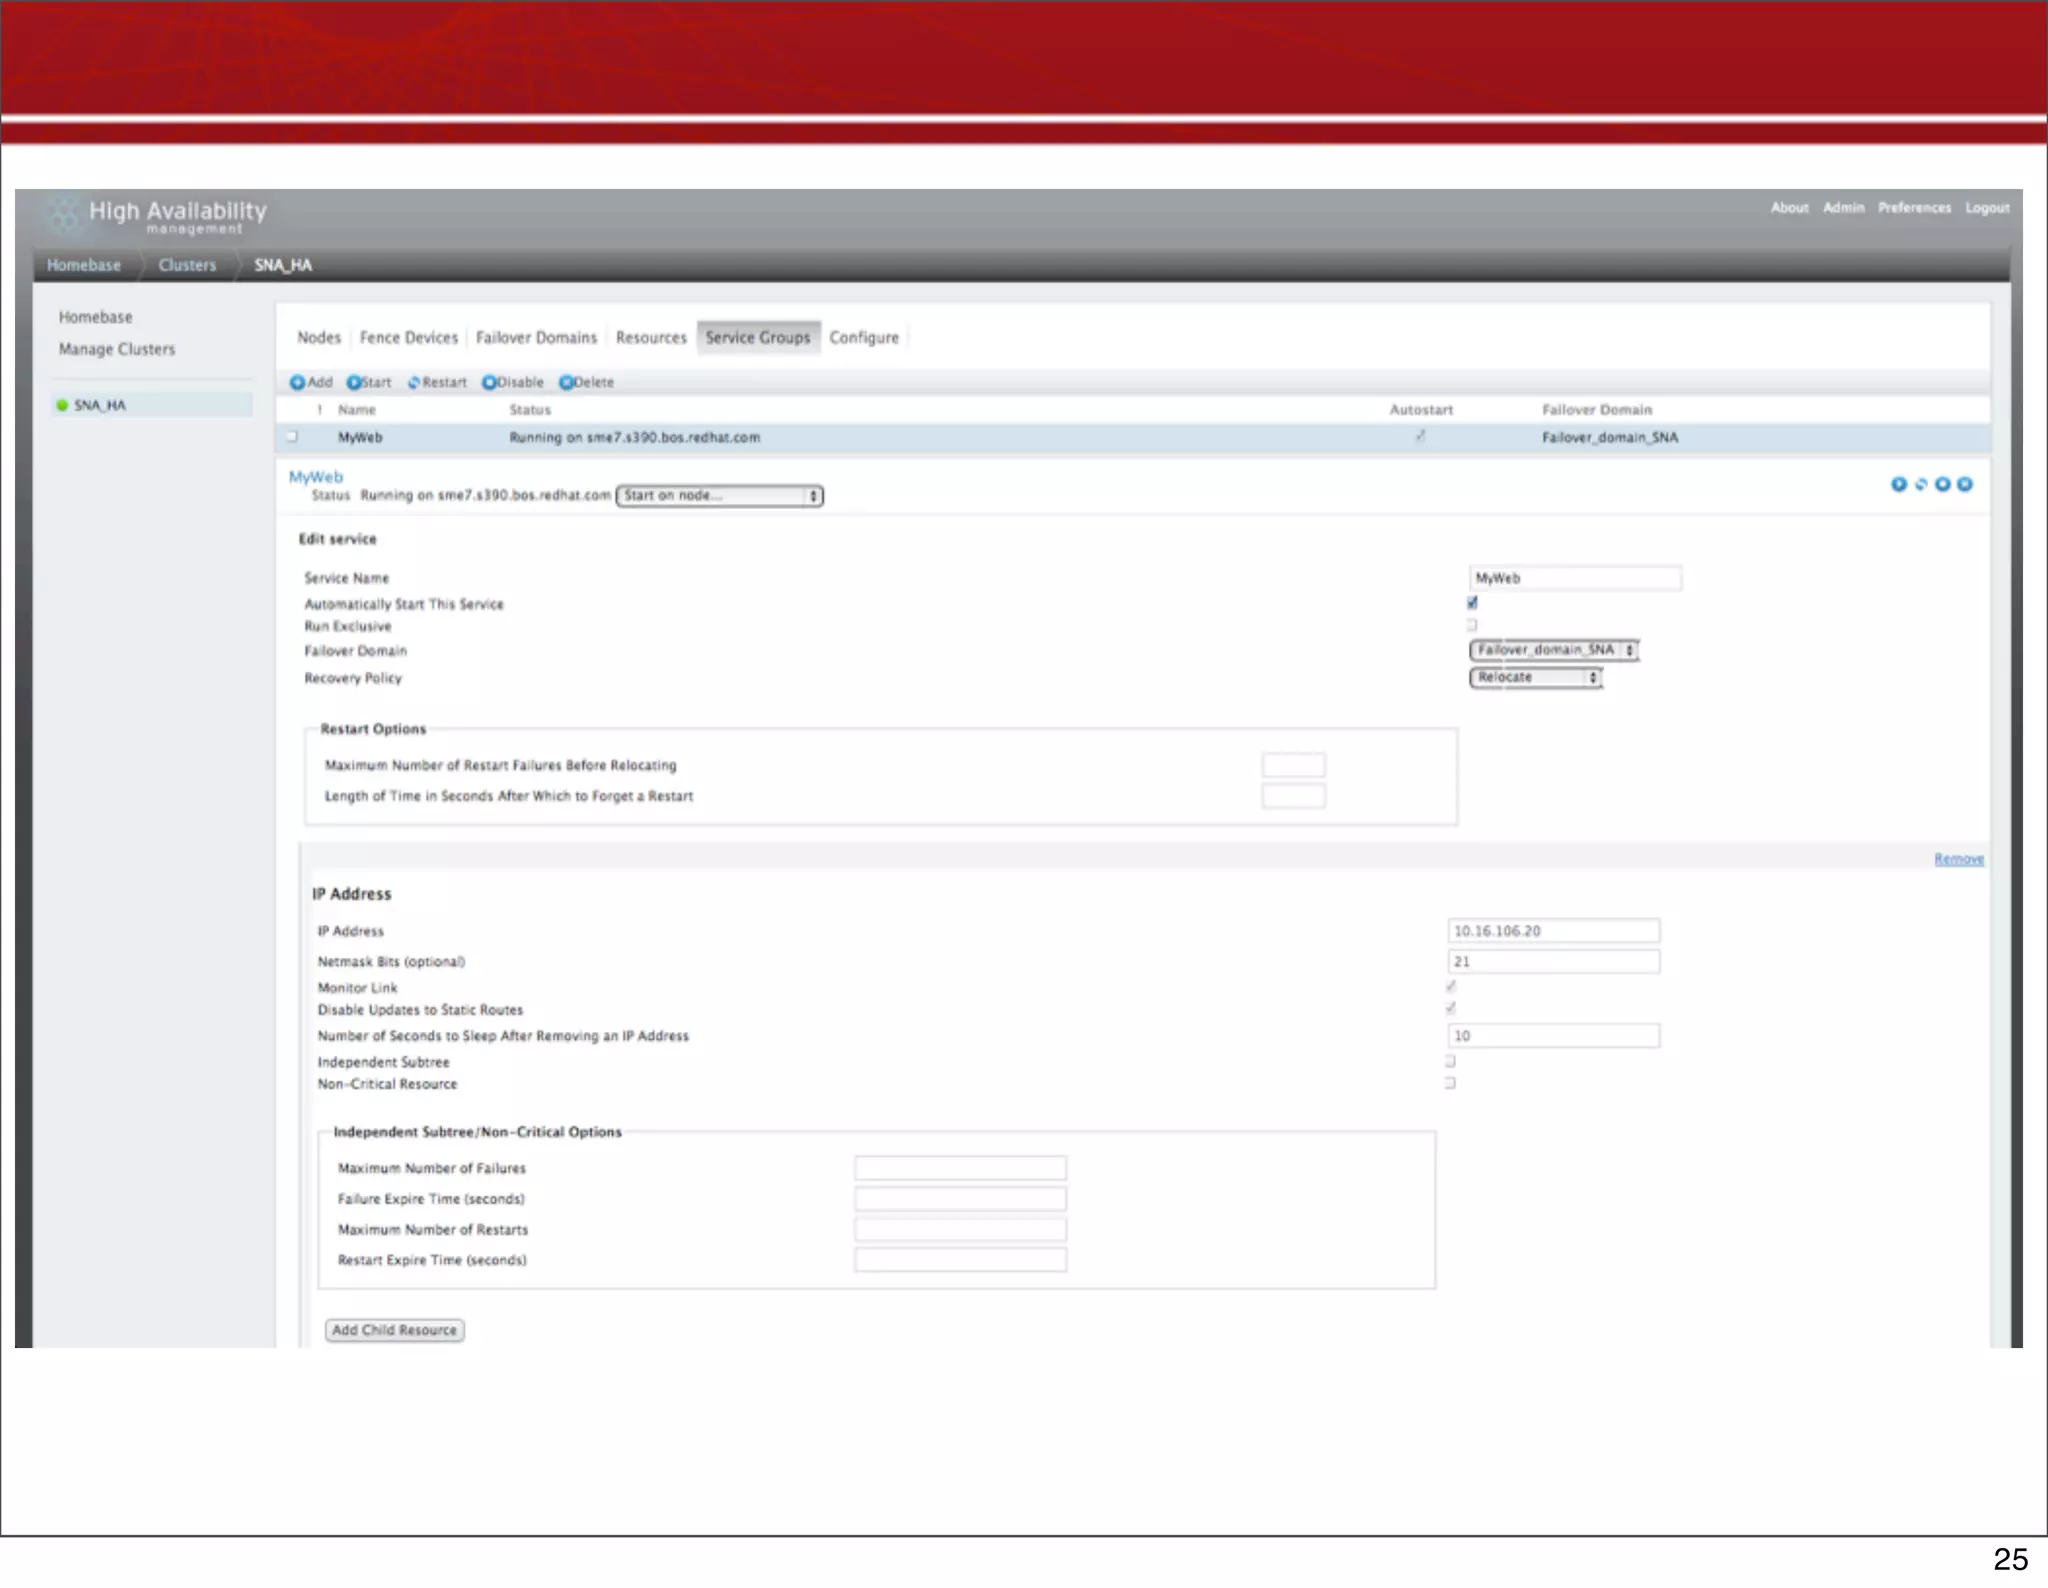Toggle the Automatically Start This Service checkbox
Screen dimensions: 2048x1588
pos(1472,603)
